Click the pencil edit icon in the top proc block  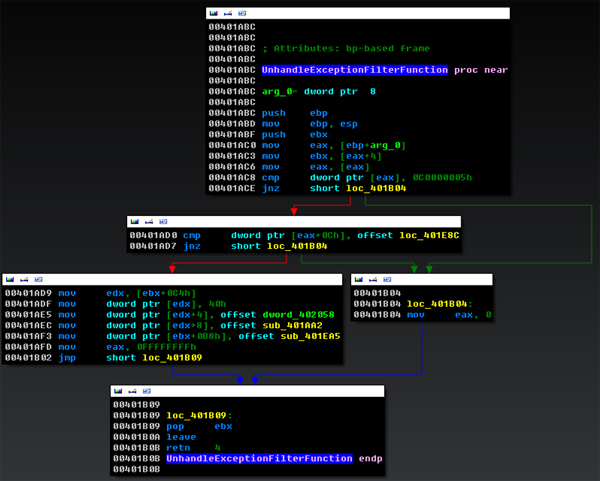tap(228, 13)
